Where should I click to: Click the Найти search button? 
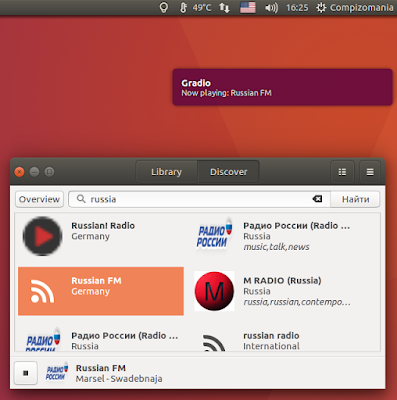tap(355, 199)
